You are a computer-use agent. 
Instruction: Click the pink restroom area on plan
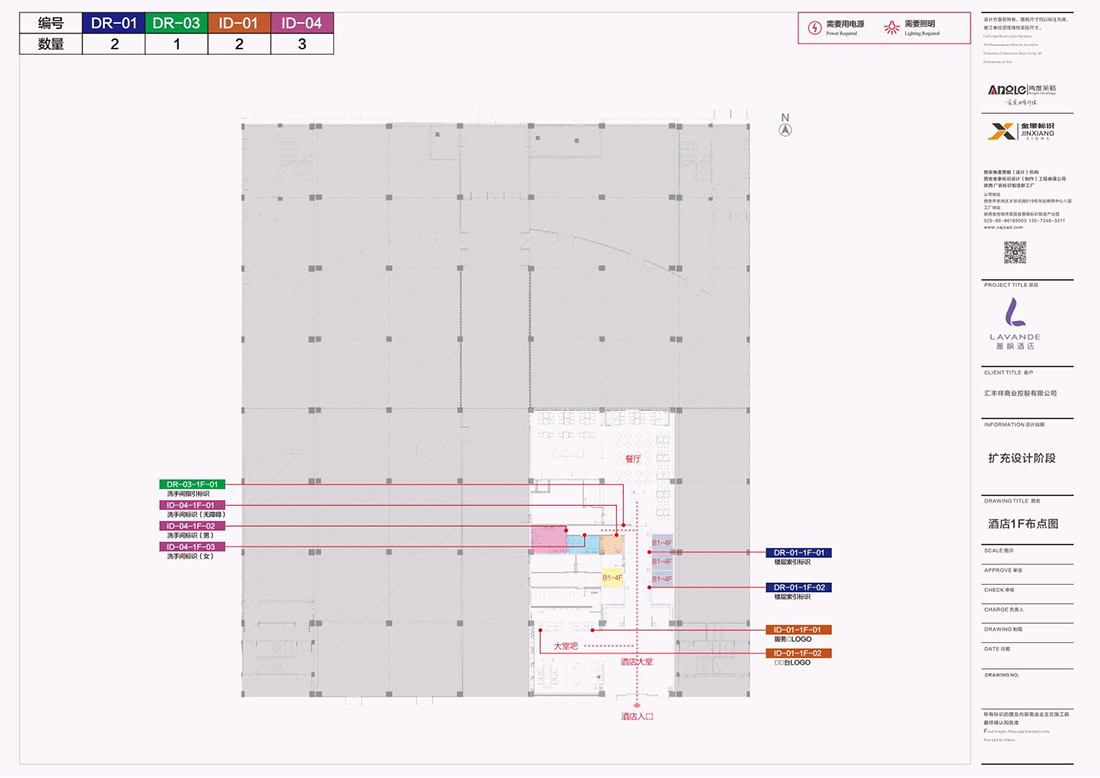[548, 542]
